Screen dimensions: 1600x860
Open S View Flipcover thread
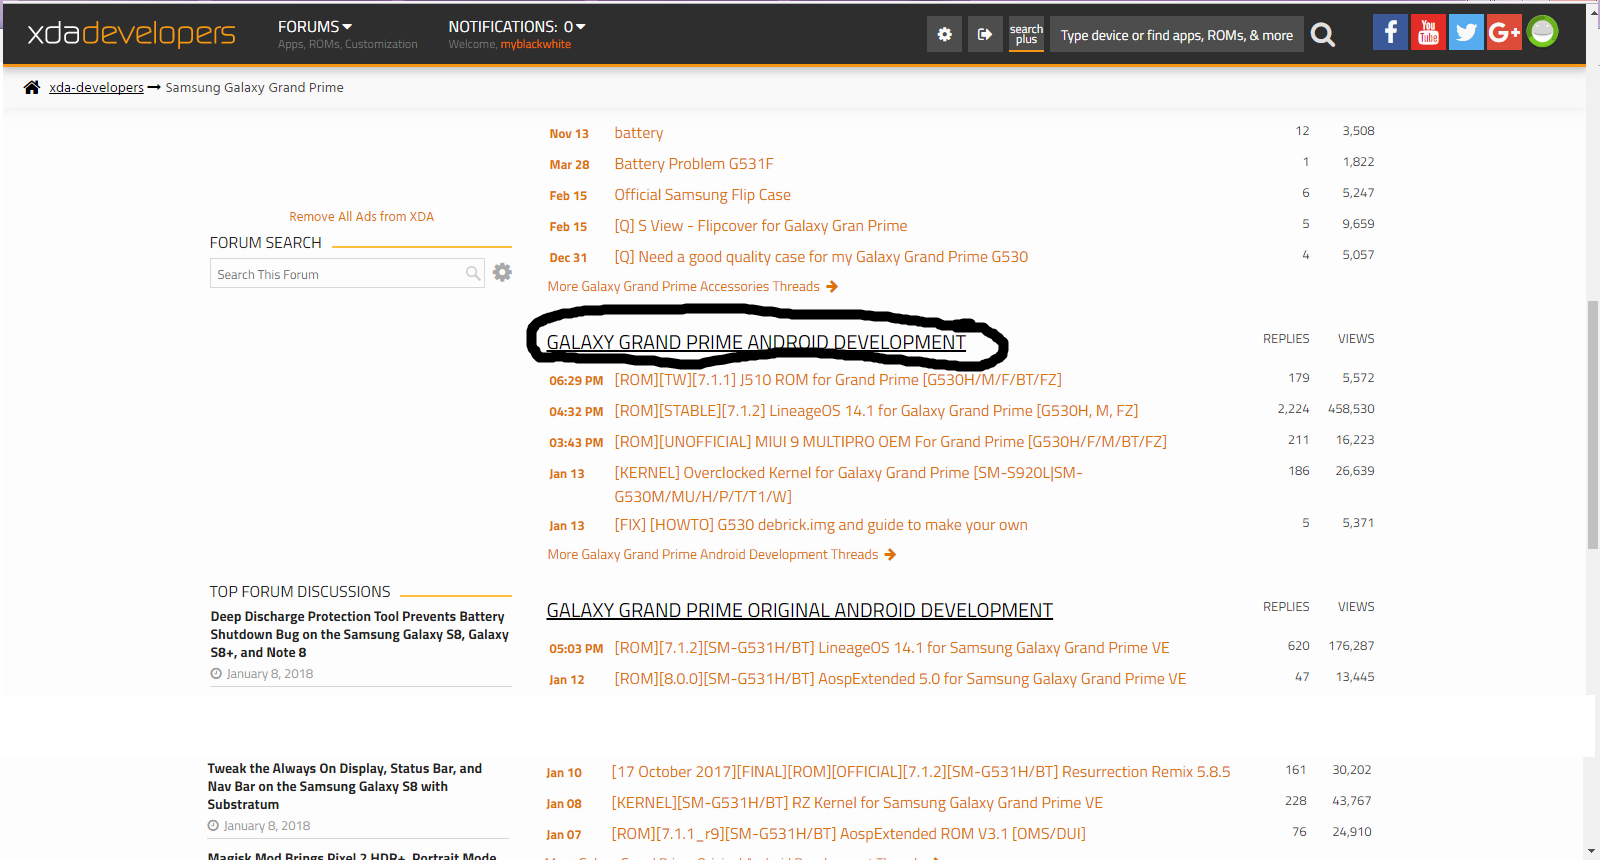(761, 226)
